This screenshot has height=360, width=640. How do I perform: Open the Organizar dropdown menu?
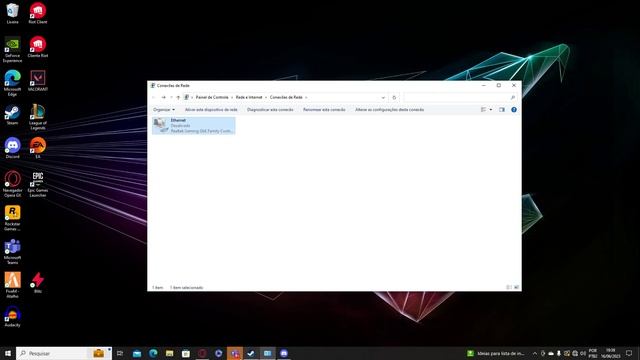pyautogui.click(x=164, y=110)
